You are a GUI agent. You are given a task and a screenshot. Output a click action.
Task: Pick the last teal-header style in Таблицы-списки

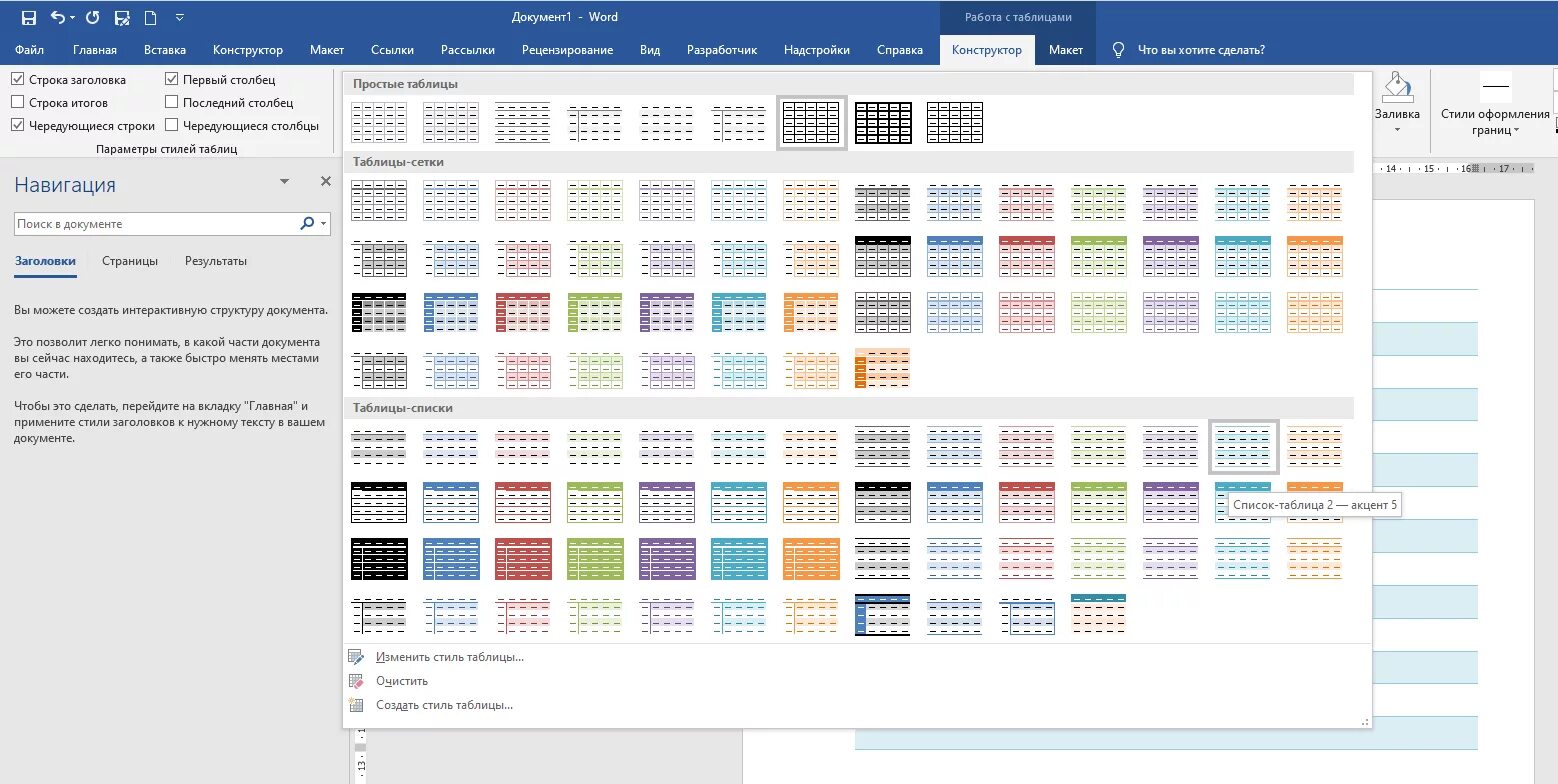pos(1099,614)
